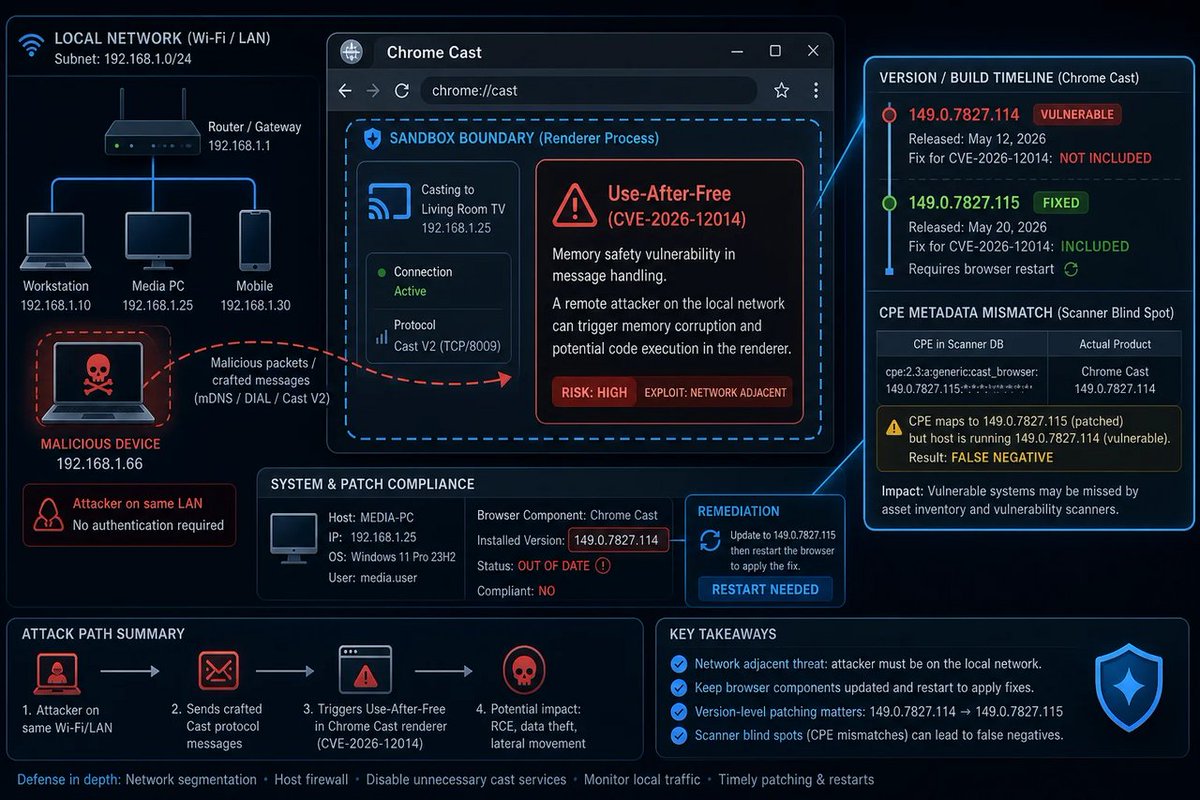This screenshot has width=1200, height=800.
Task: Click the globe icon in tab
Action: pos(351,52)
